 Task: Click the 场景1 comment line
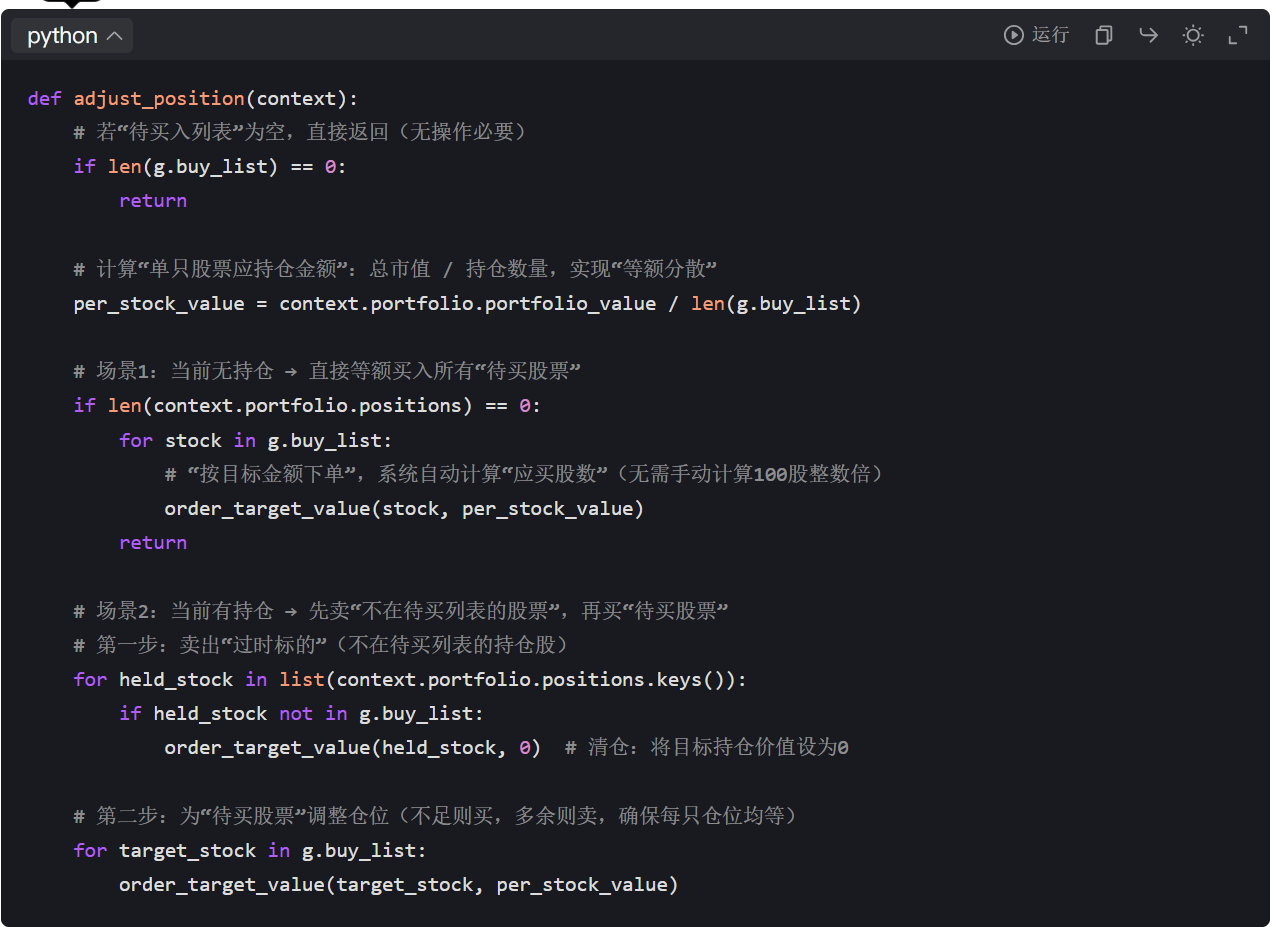(327, 371)
